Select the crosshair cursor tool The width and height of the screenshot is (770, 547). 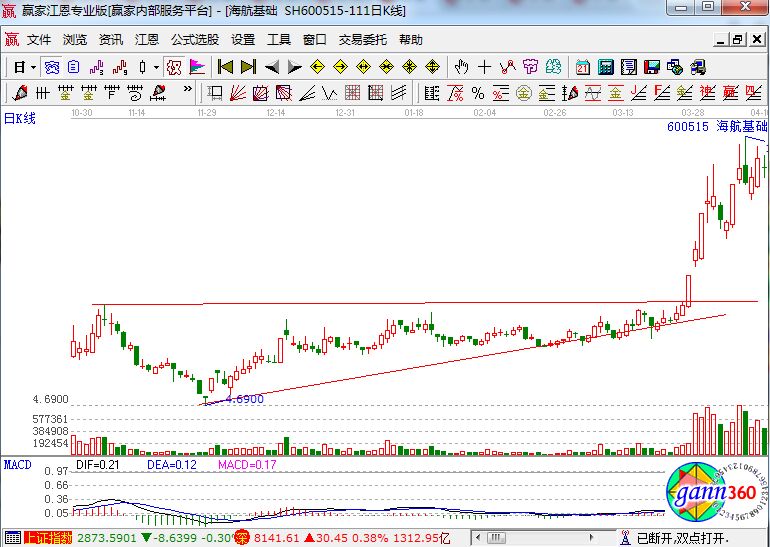pos(485,67)
